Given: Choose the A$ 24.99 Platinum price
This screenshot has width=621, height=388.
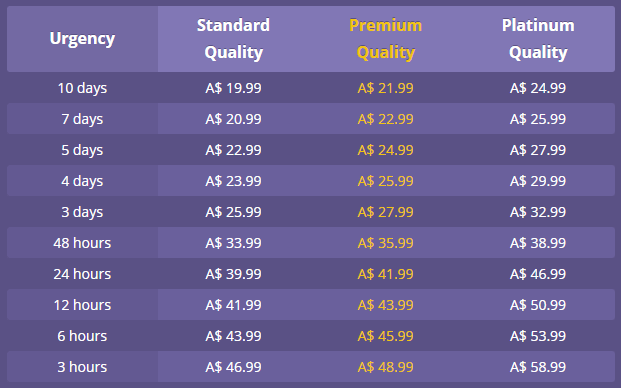Looking at the screenshot, I should tap(538, 88).
